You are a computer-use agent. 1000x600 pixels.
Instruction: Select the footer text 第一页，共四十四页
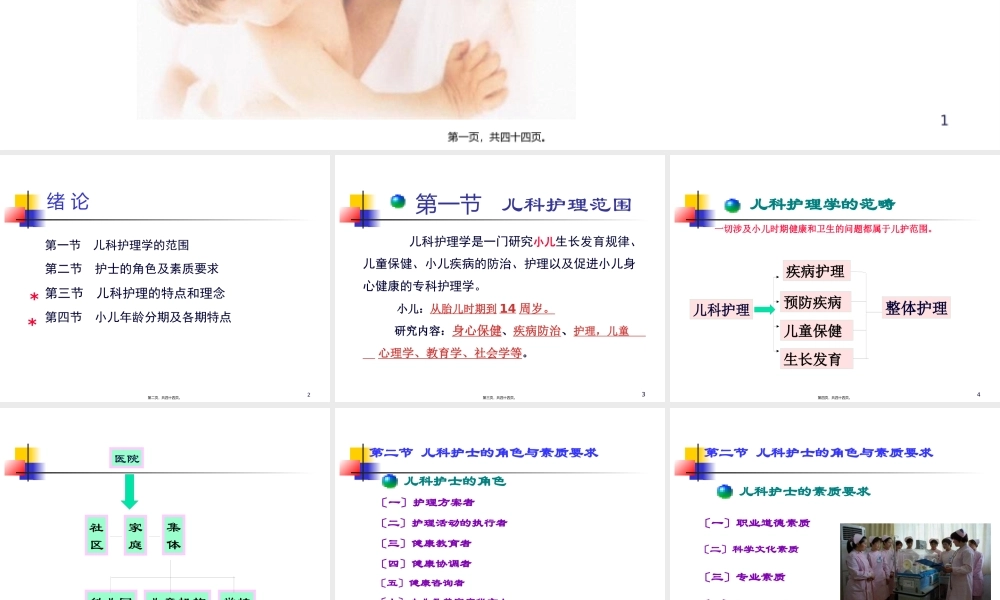coord(496,137)
